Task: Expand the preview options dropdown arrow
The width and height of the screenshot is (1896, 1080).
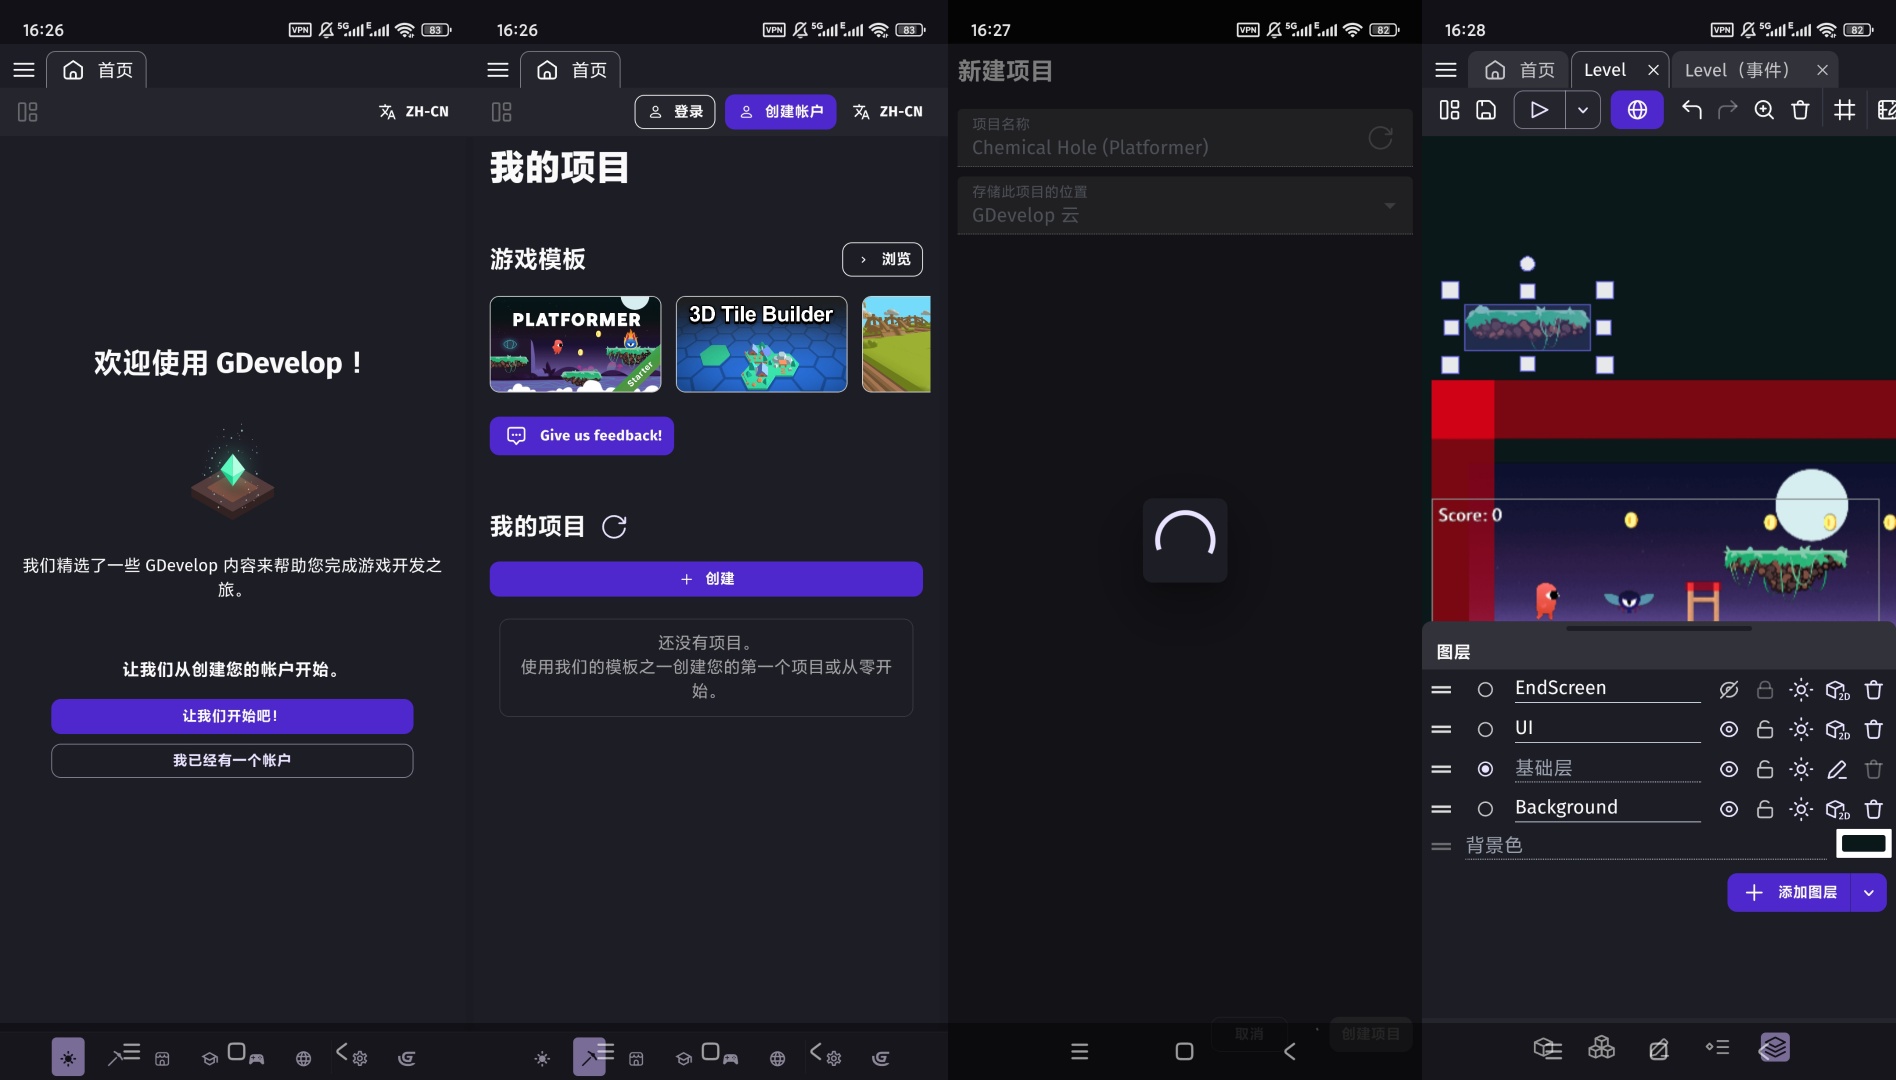Action: point(1582,110)
